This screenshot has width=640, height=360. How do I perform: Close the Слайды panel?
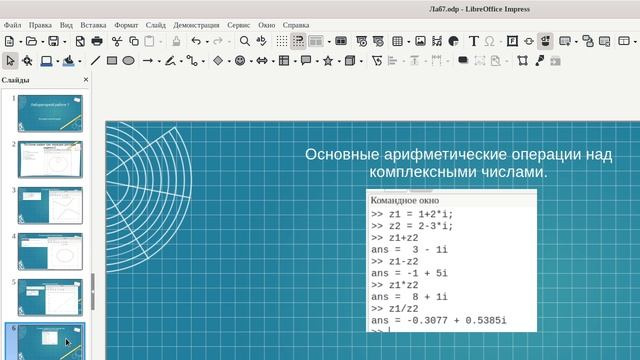click(x=86, y=80)
